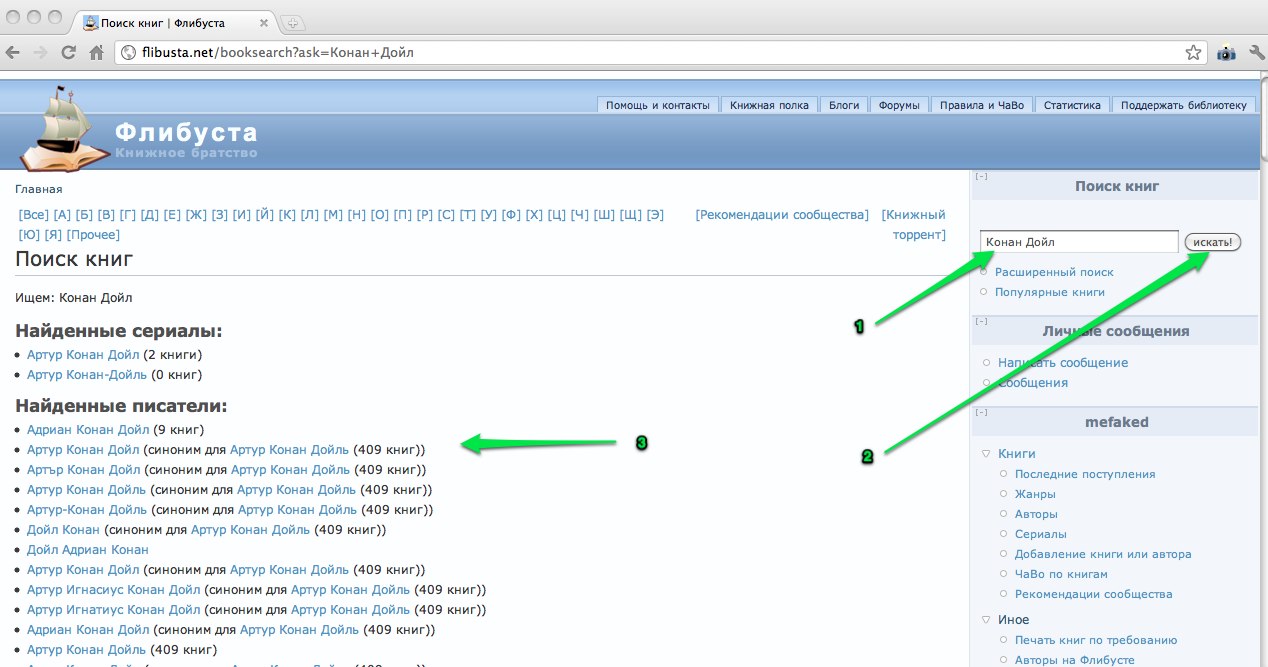Collapse the Иное tree in sidebar
Image resolution: width=1268 pixels, height=667 pixels.
point(986,620)
